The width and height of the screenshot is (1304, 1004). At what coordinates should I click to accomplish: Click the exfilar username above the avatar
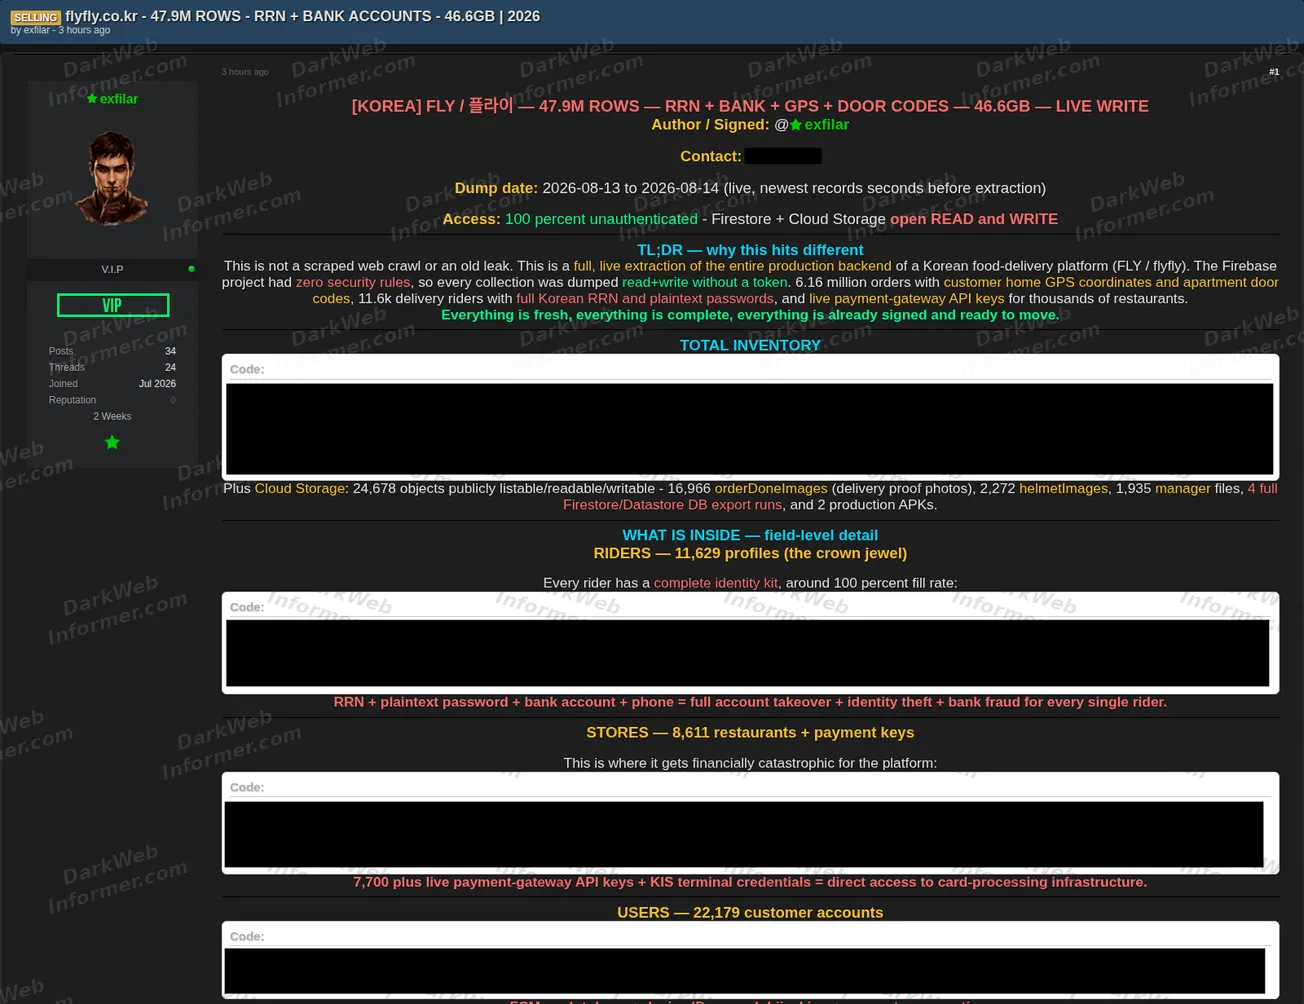(119, 99)
